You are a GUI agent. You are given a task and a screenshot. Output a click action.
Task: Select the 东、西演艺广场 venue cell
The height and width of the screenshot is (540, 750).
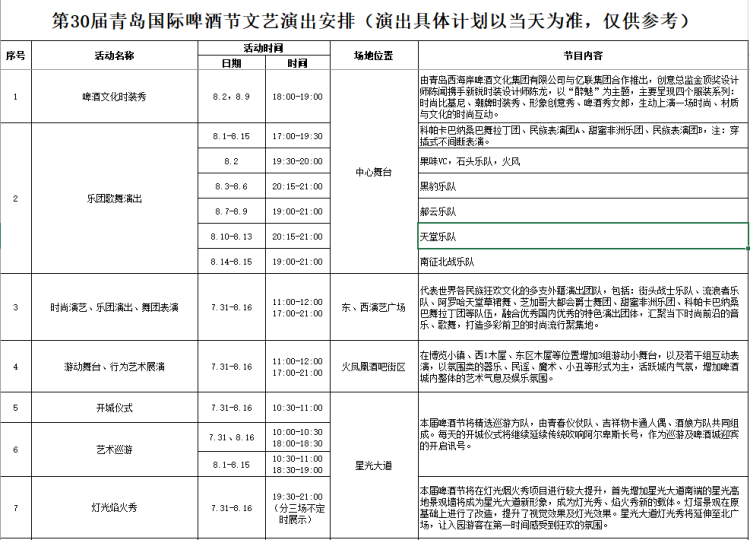[374, 307]
